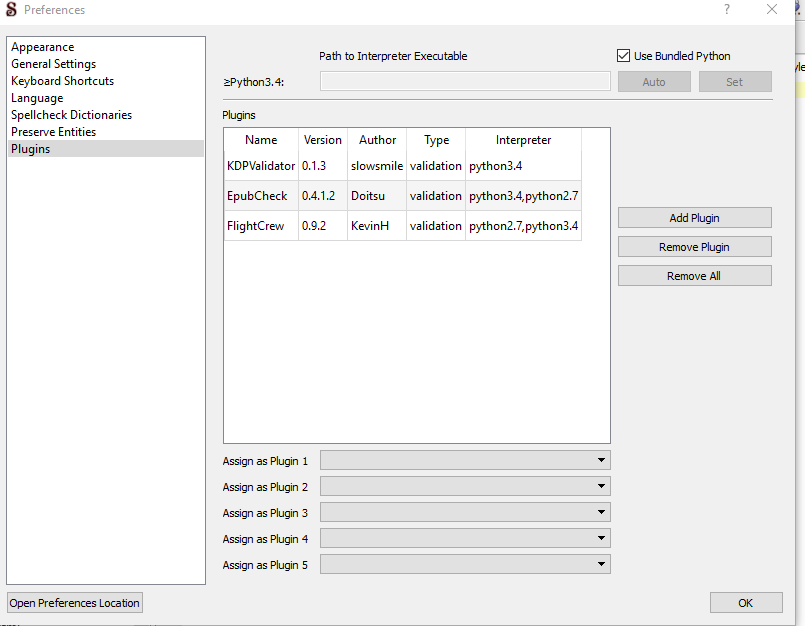805x626 pixels.
Task: Click validation type cell for FlightCrew
Action: [436, 225]
